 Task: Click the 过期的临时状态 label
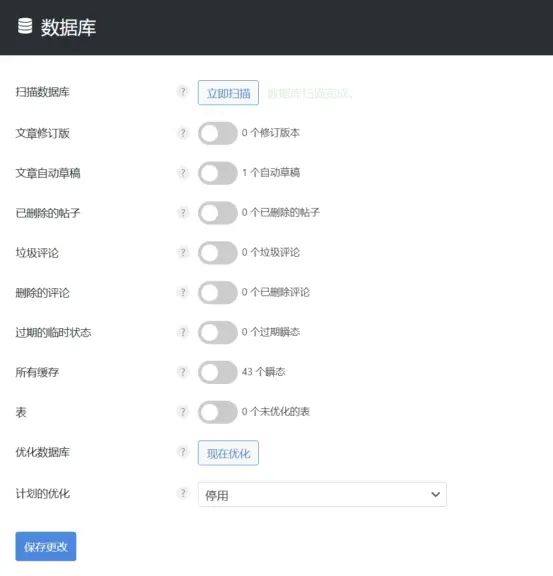(x=53, y=332)
